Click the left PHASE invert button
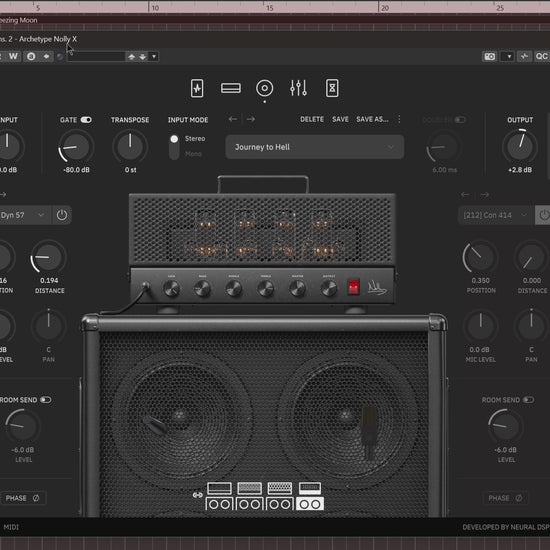Viewport: 550px width, 550px height. (x=22, y=498)
